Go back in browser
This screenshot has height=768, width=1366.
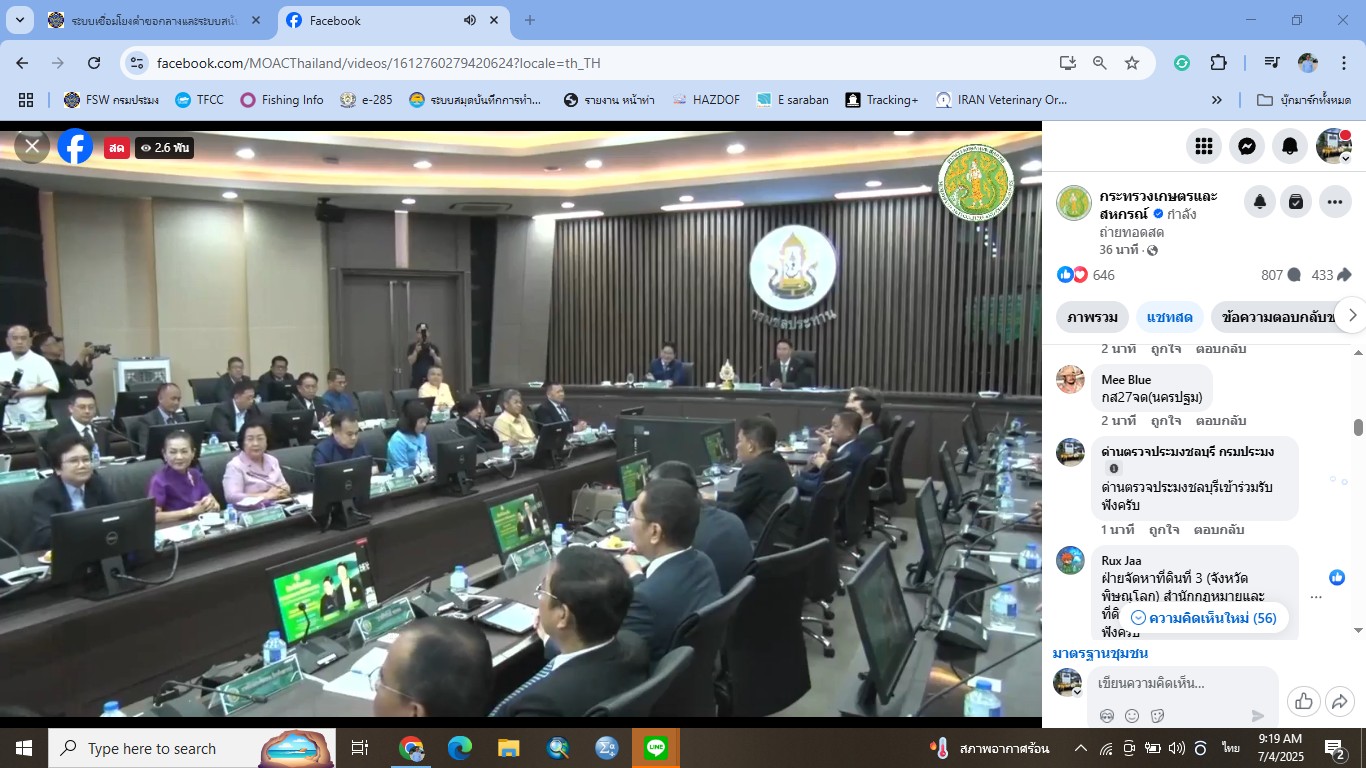click(x=22, y=63)
